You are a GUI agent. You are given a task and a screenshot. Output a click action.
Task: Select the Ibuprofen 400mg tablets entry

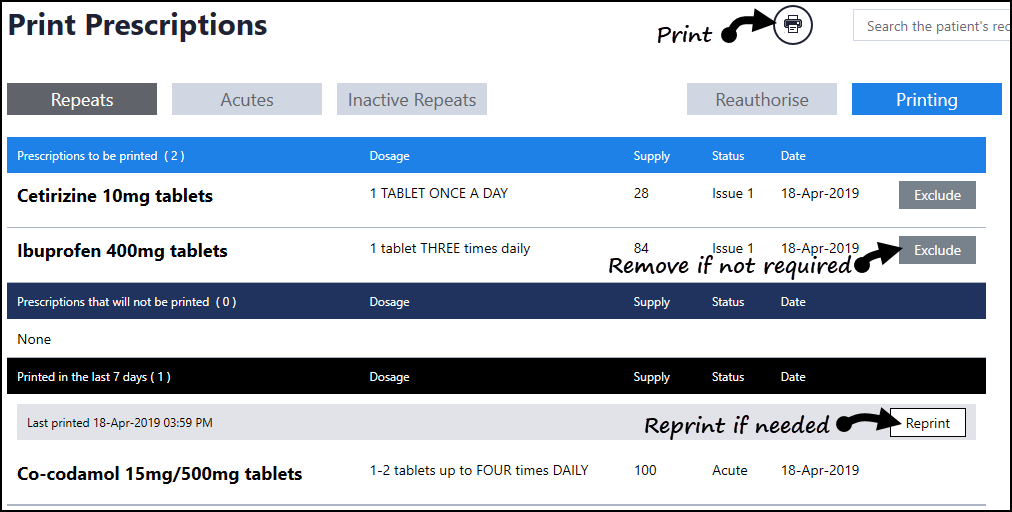pos(122,251)
